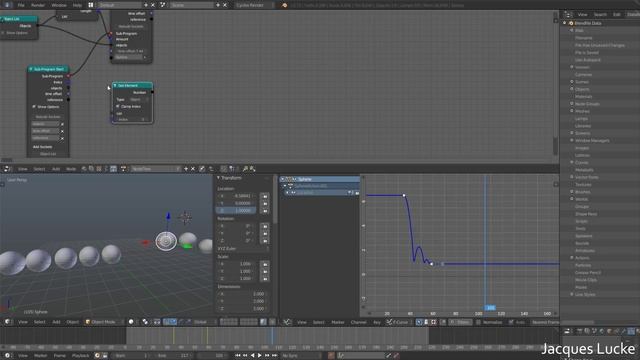The height and width of the screenshot is (360, 640).
Task: Select Sphere channel in graph editor
Action: tap(320, 179)
